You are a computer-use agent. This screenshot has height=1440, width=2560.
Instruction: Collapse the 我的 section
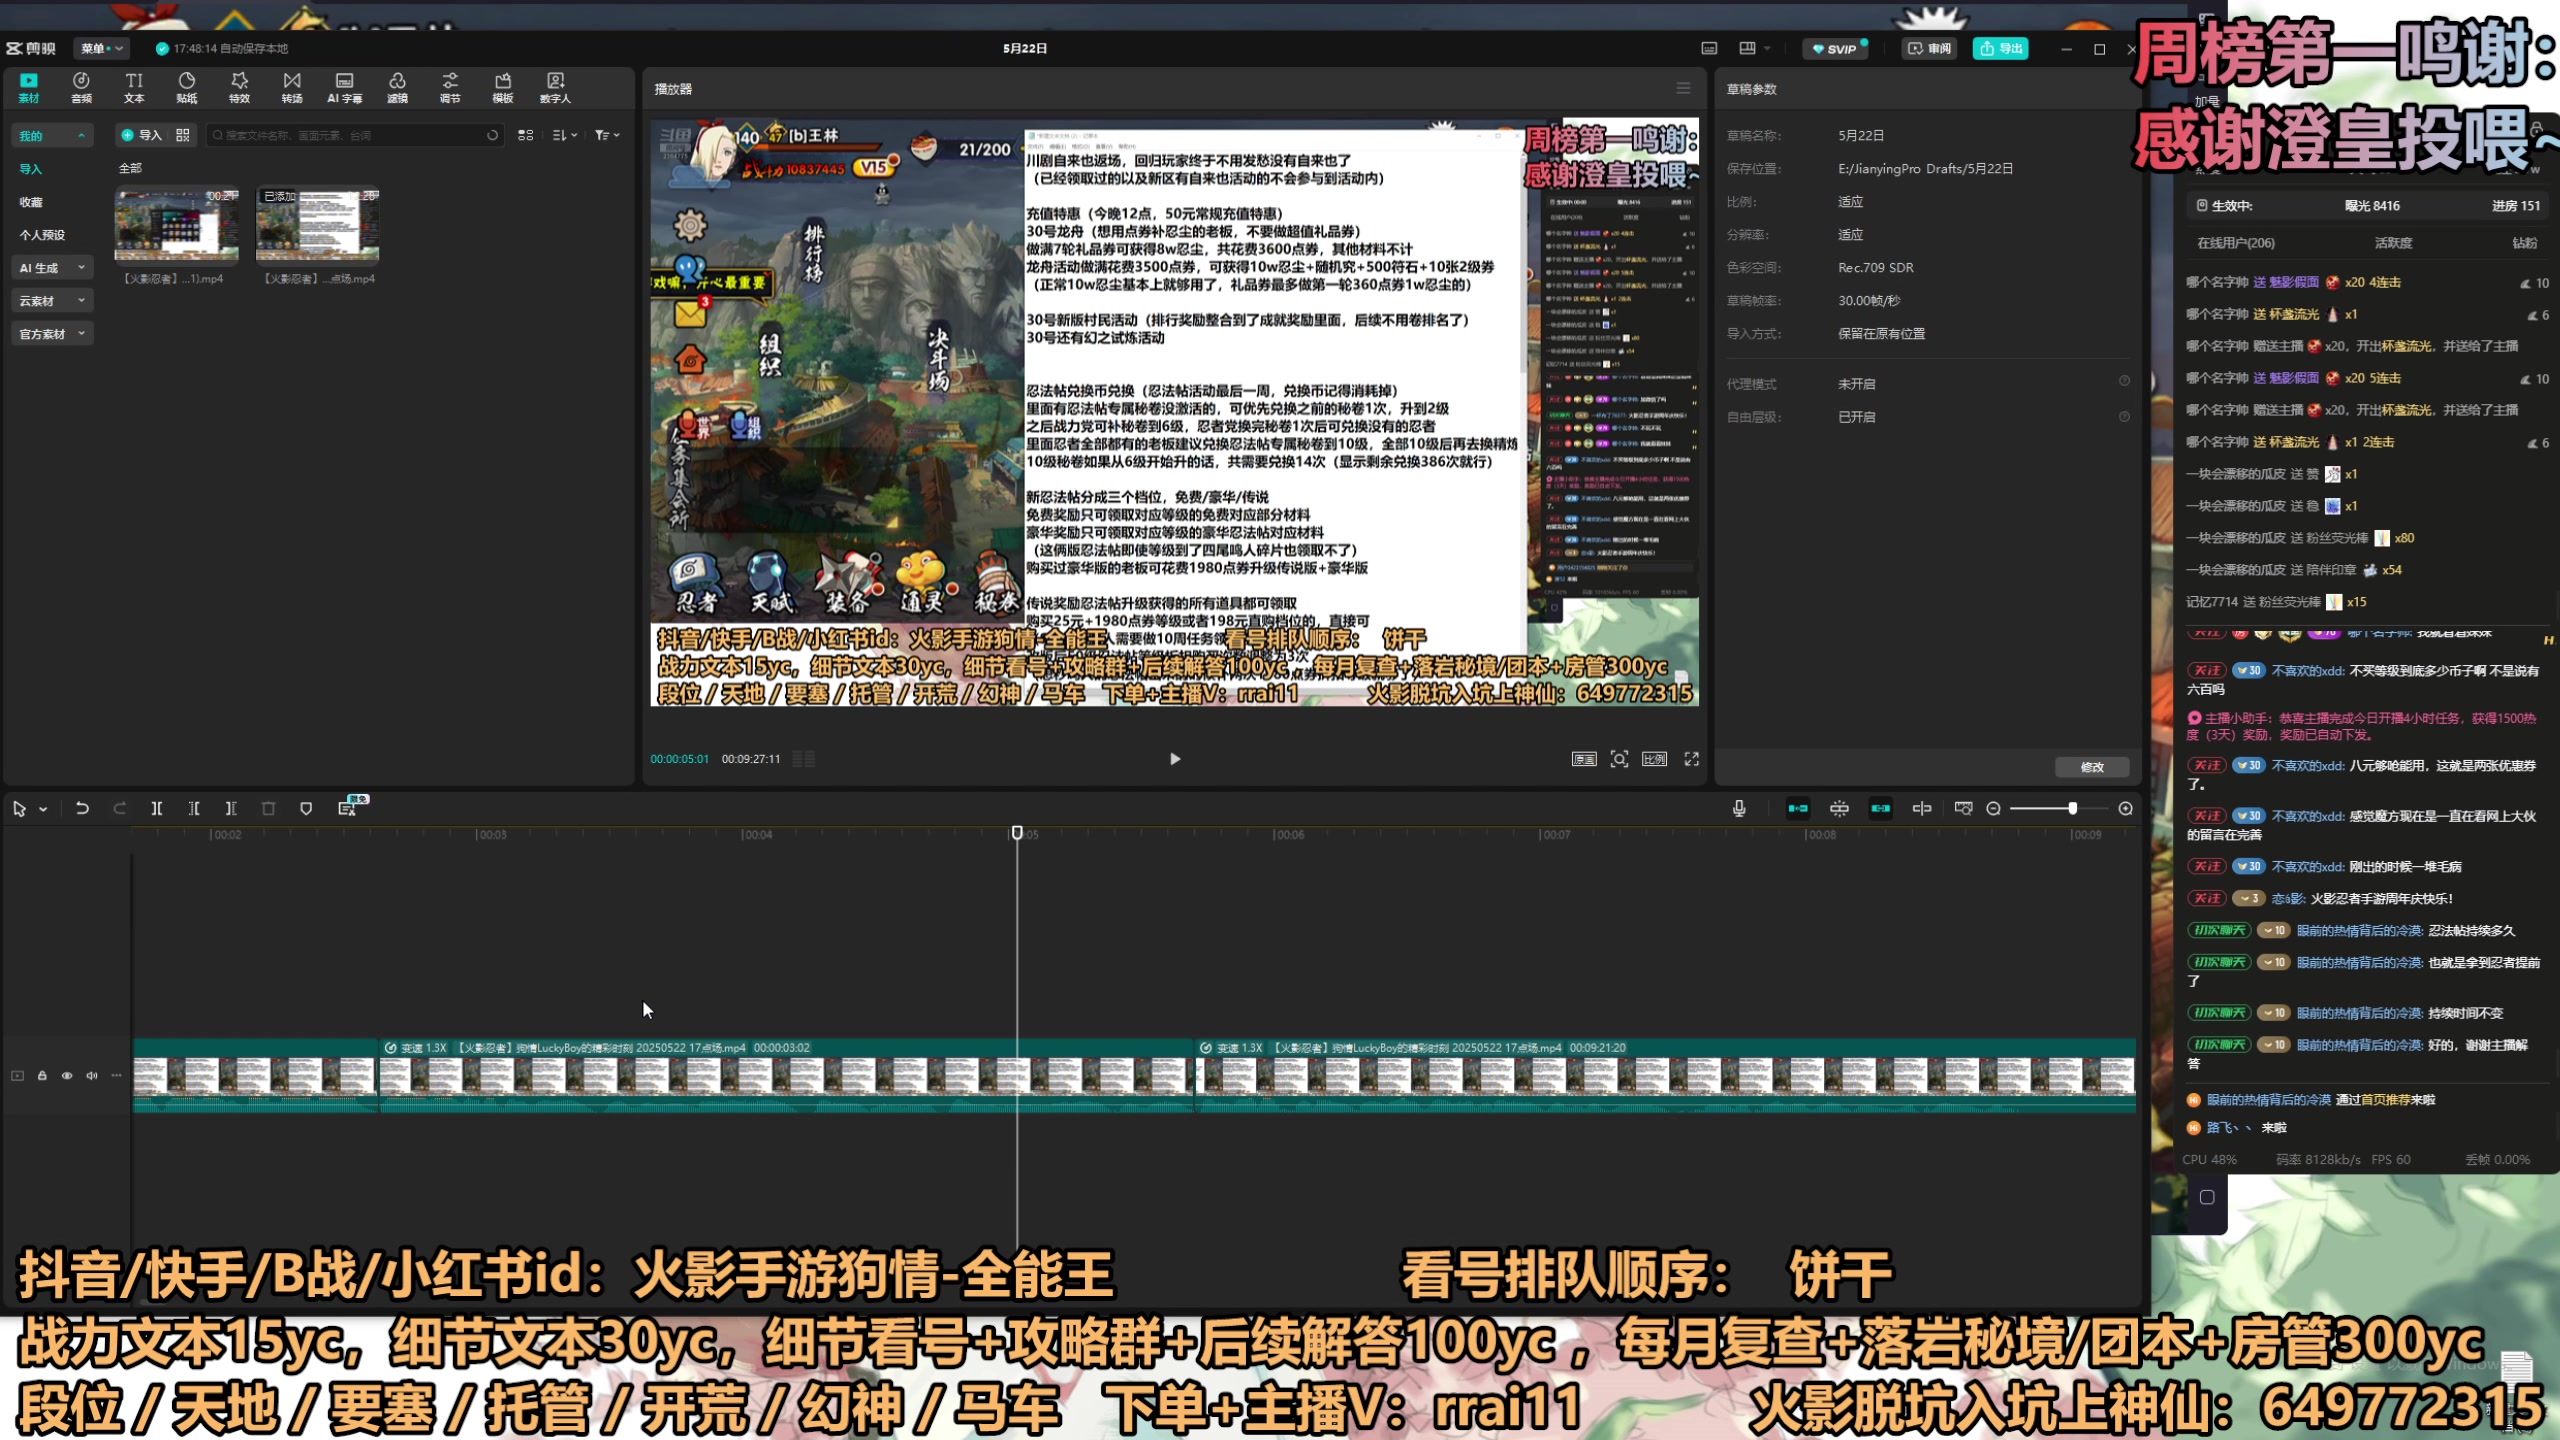(x=52, y=135)
